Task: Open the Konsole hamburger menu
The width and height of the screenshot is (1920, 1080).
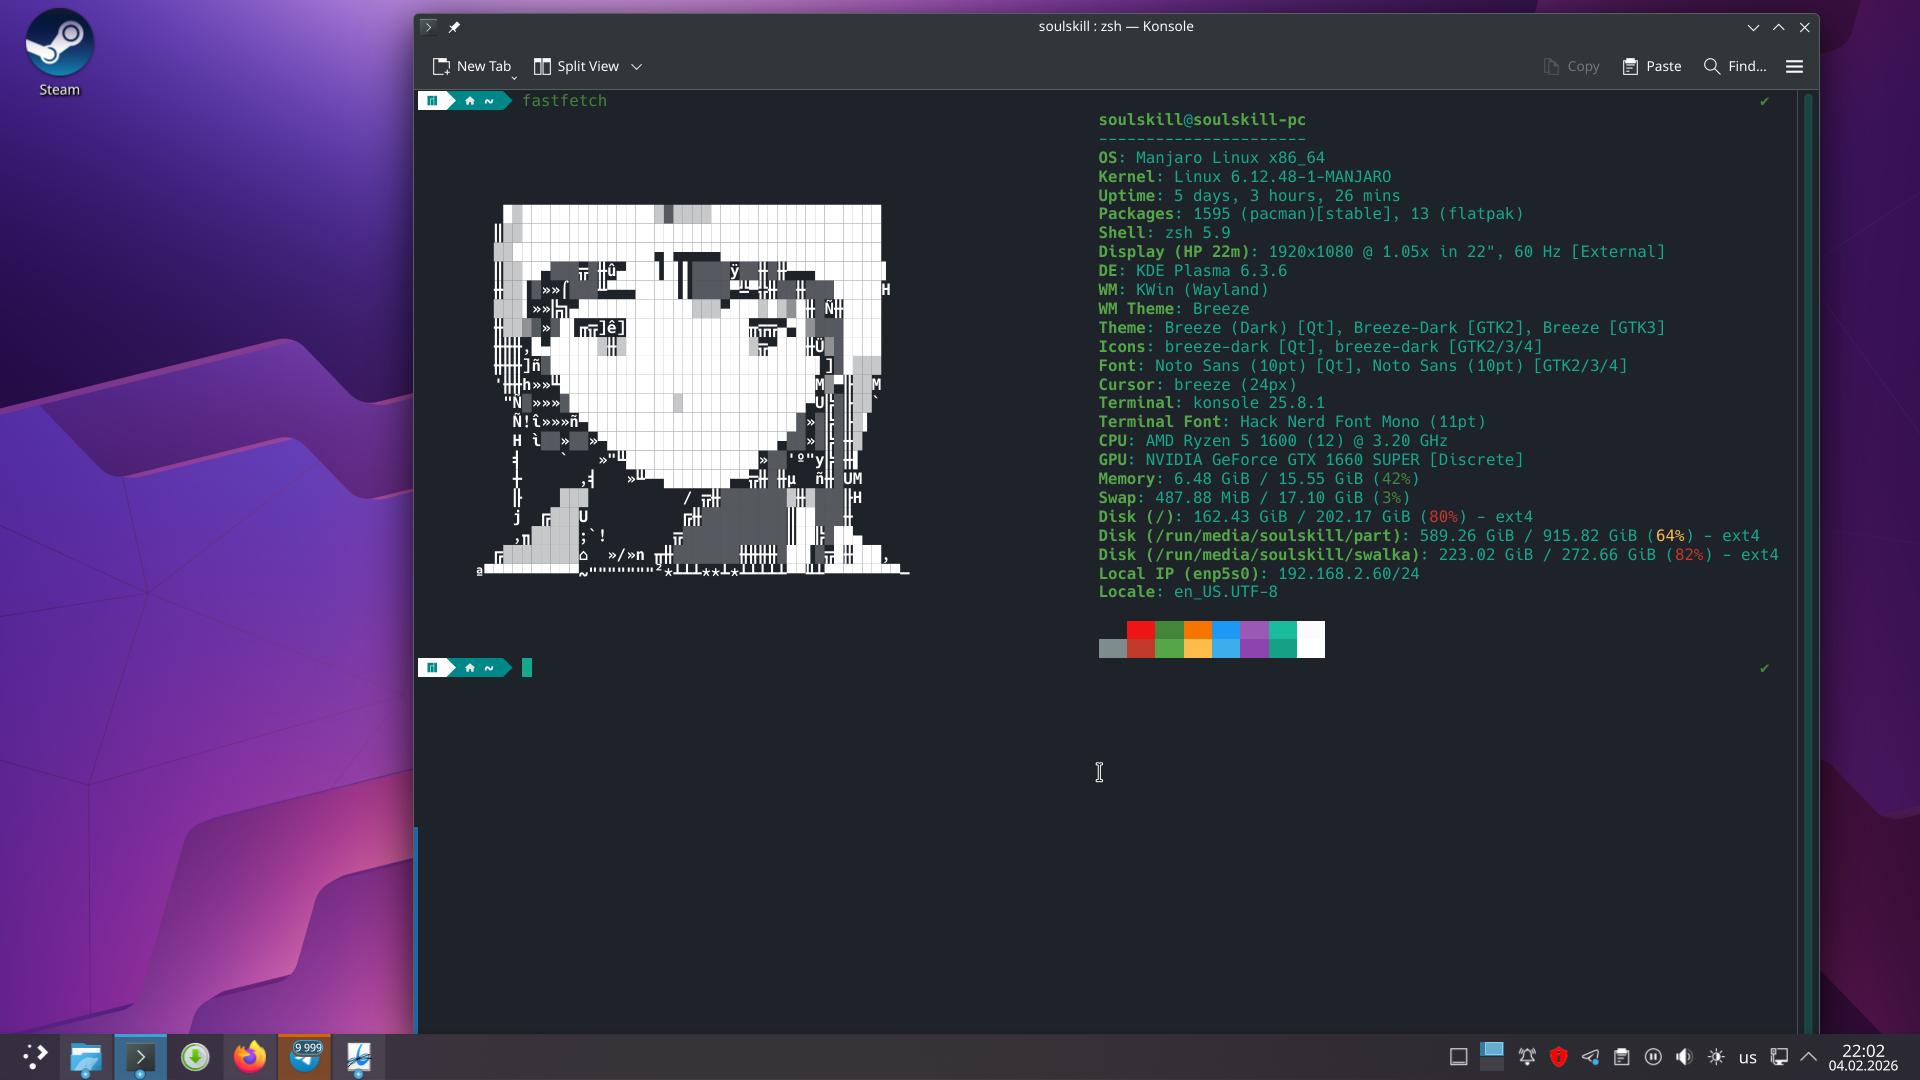Action: [1794, 66]
